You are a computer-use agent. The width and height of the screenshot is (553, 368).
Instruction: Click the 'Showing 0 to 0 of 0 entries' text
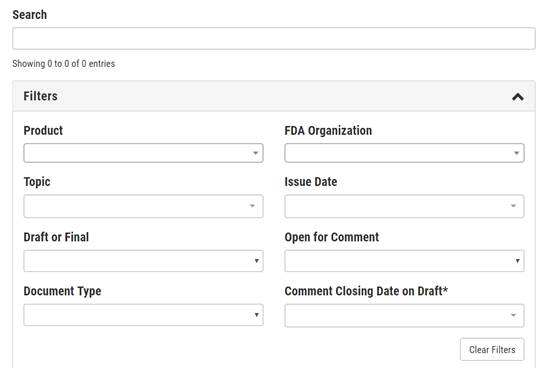tap(64, 64)
